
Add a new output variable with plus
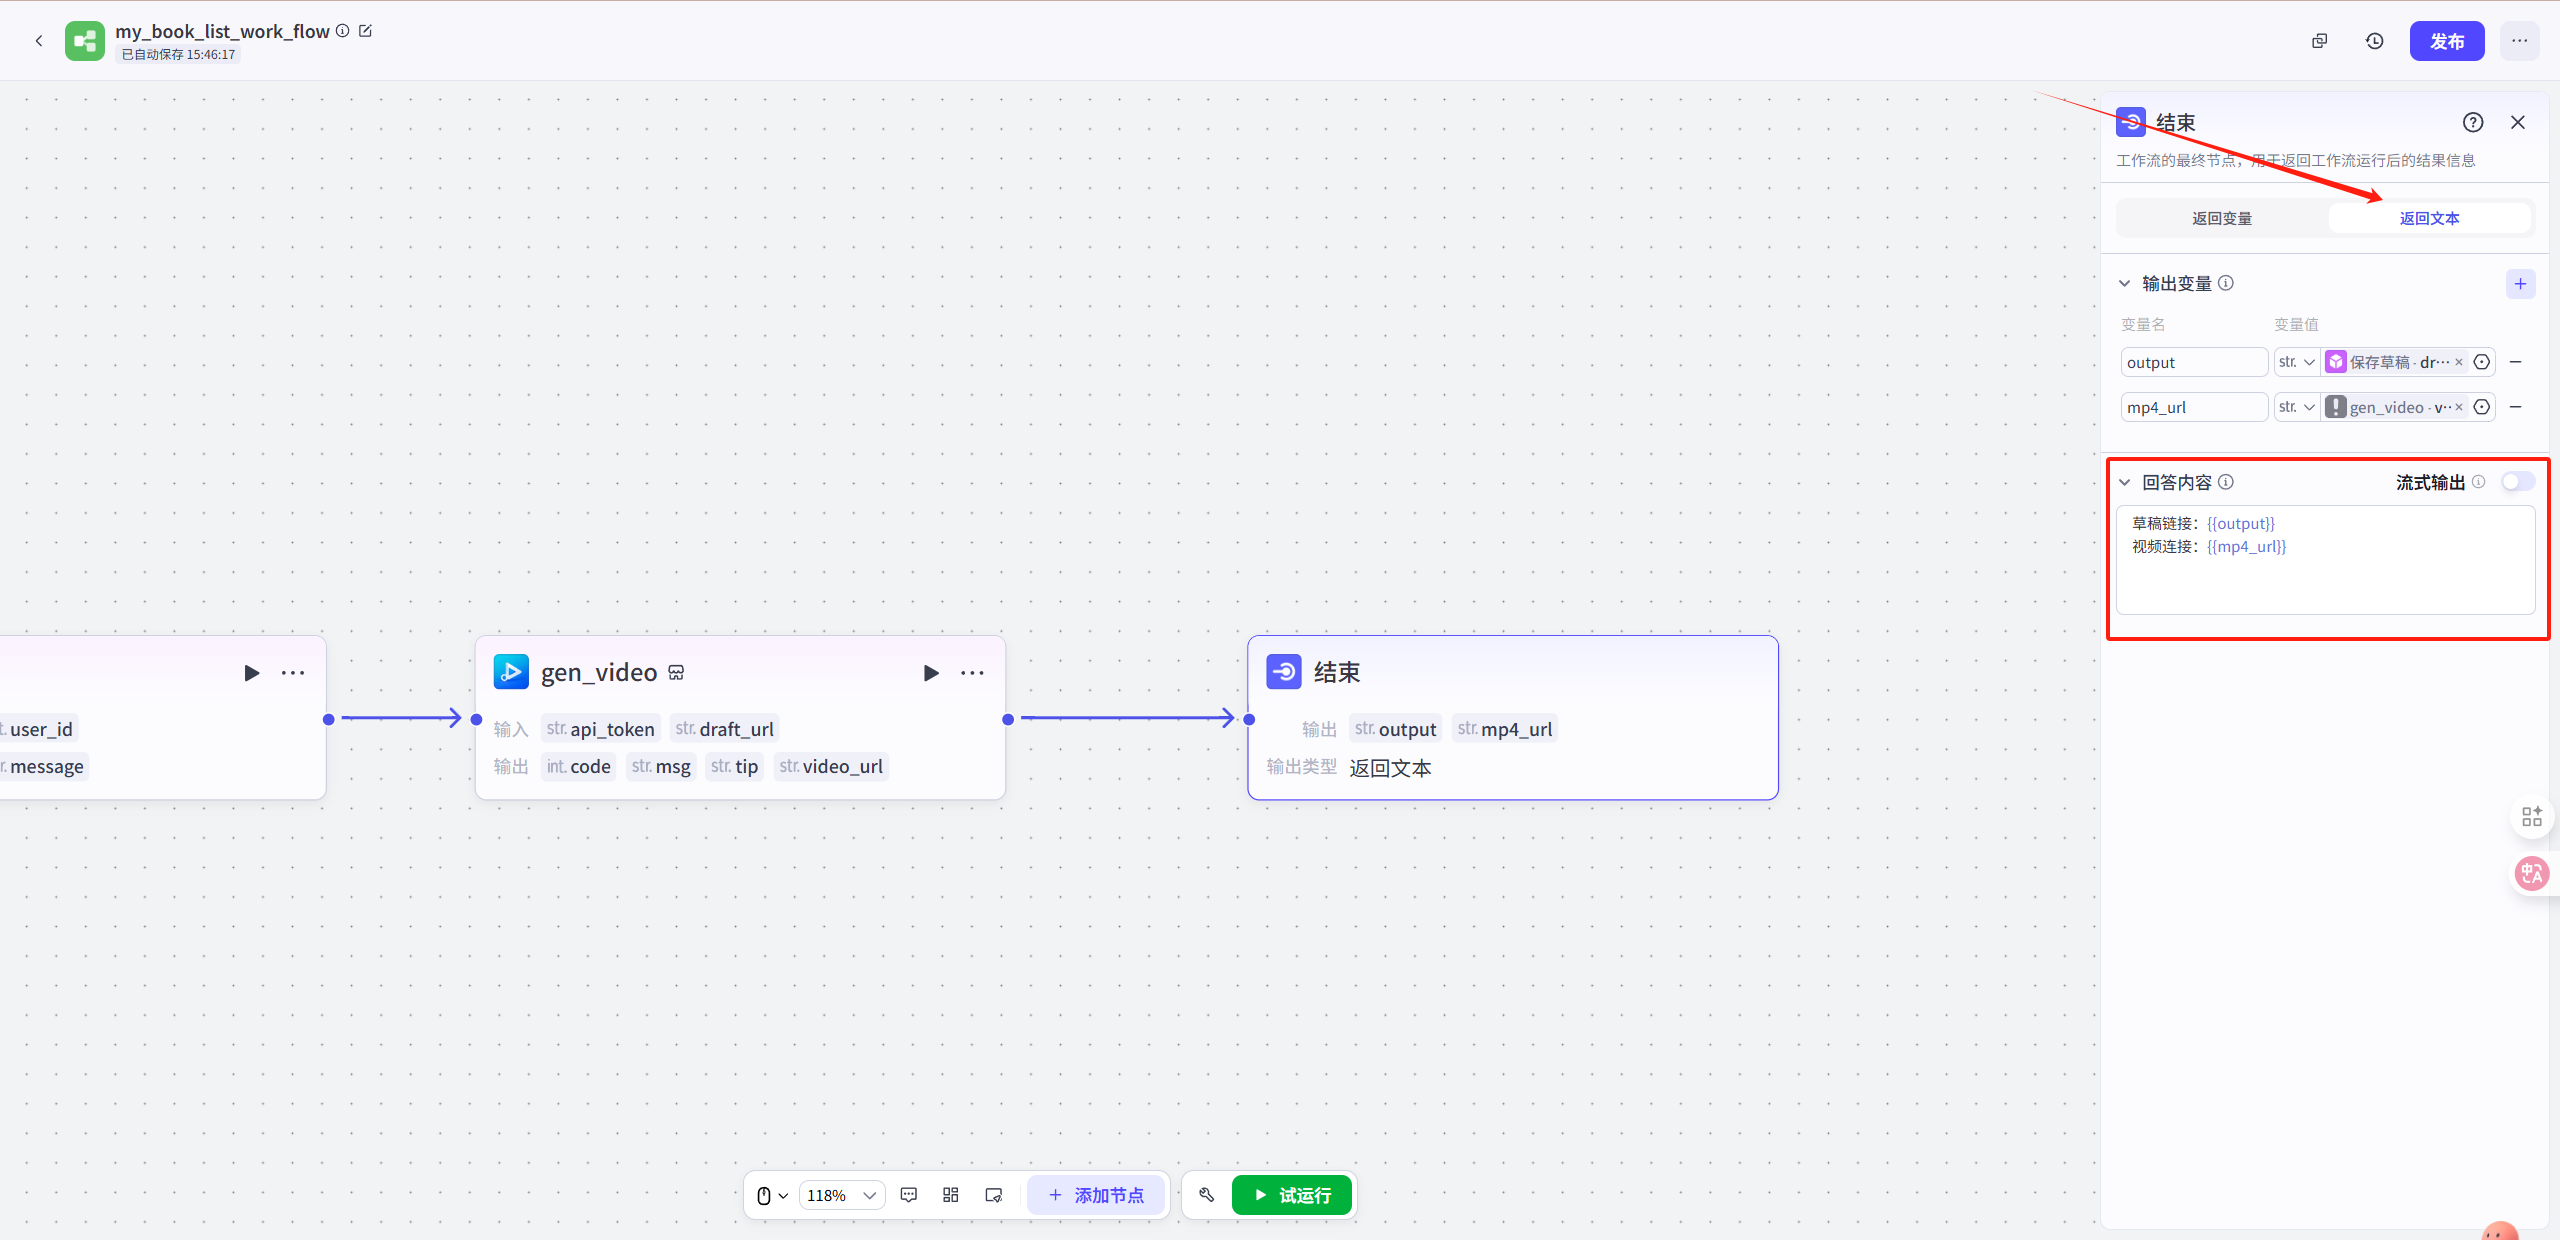coord(2520,284)
